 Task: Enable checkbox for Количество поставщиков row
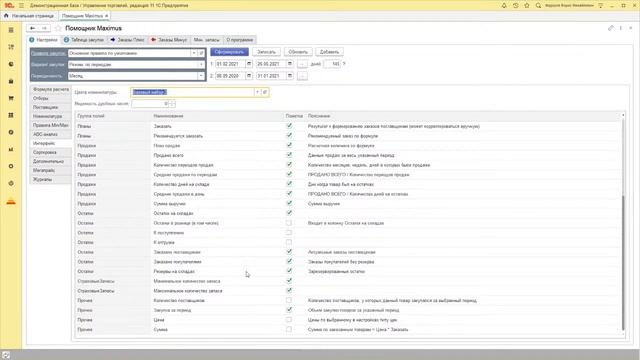289,300
